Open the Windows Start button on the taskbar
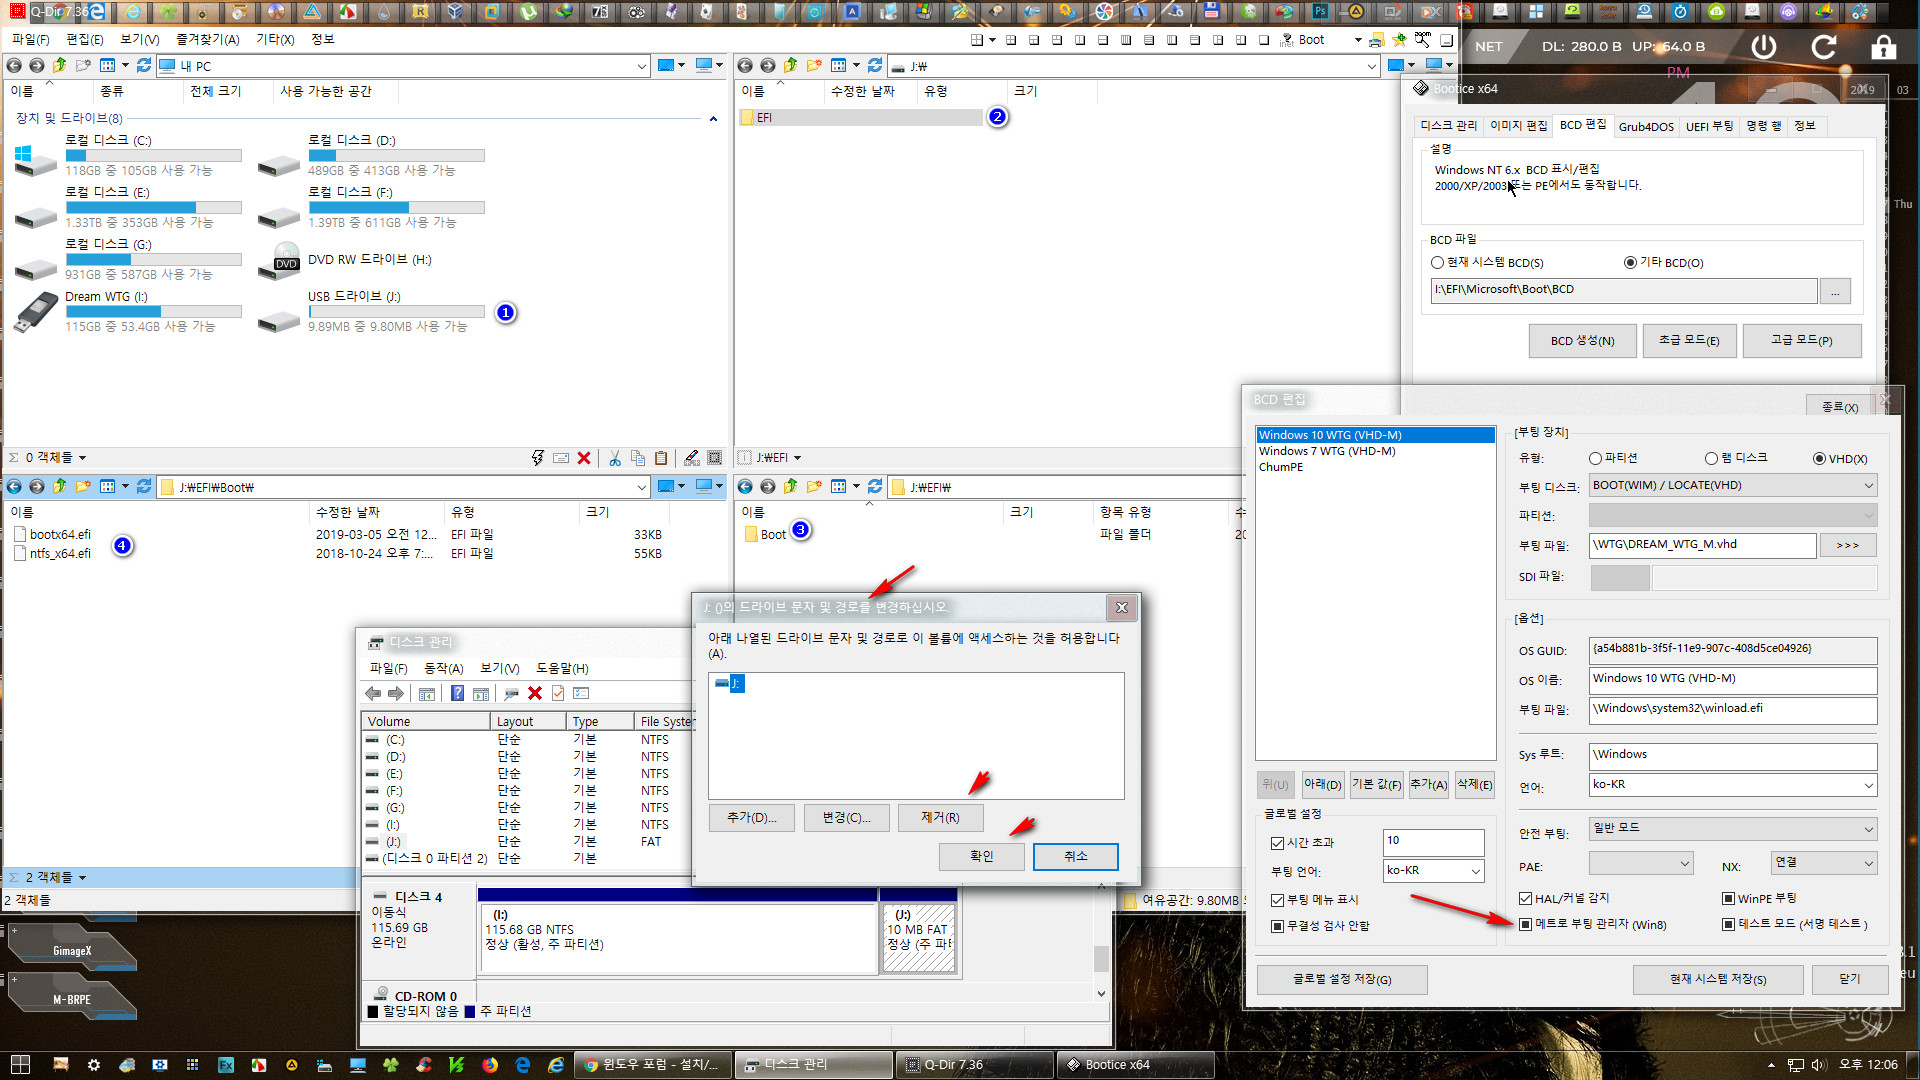This screenshot has height=1080, width=1920. tap(20, 1065)
